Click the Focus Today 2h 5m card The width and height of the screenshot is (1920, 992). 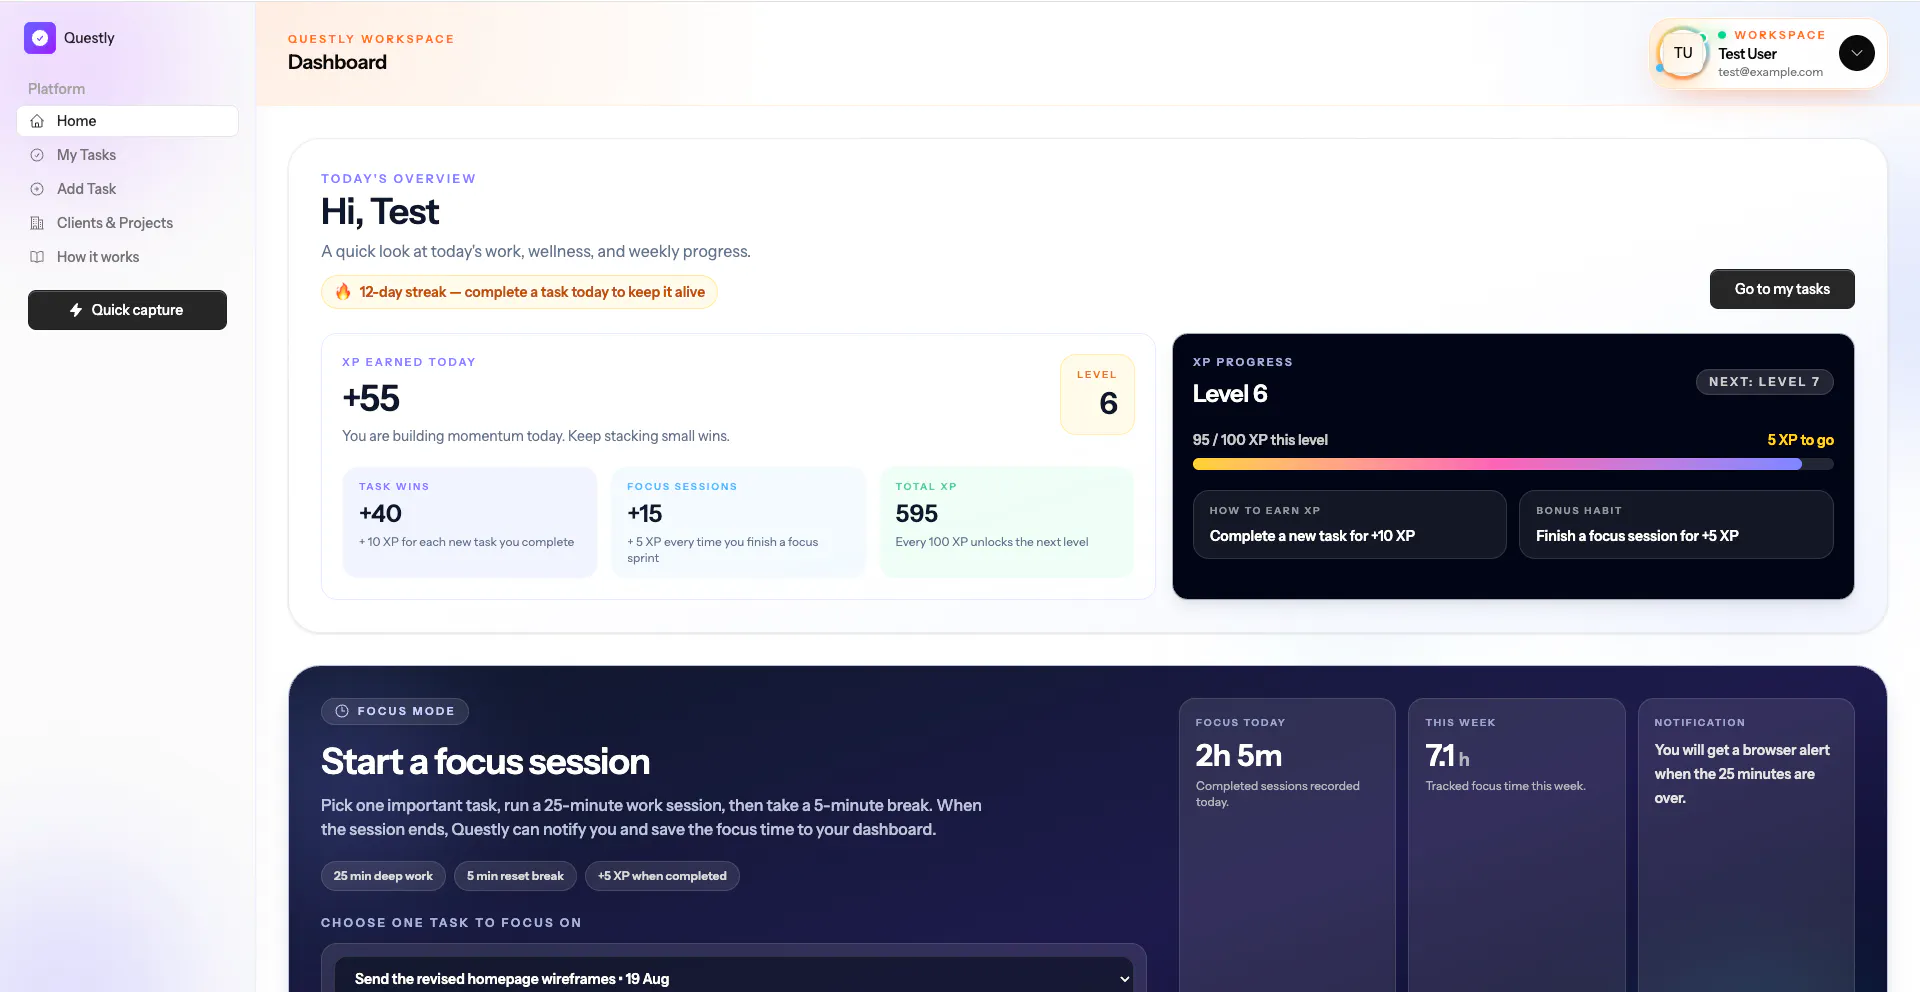coord(1287,845)
